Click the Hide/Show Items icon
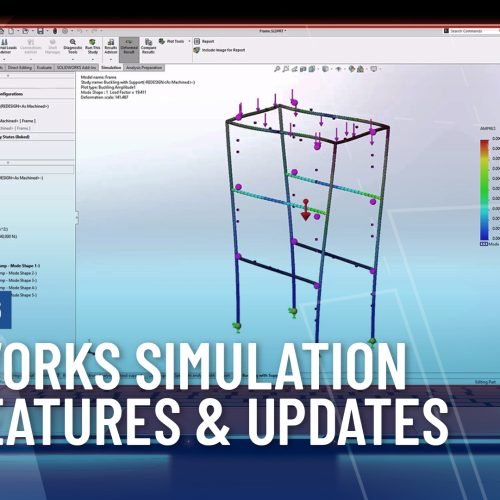Screen dimensions: 500x500 (338, 69)
